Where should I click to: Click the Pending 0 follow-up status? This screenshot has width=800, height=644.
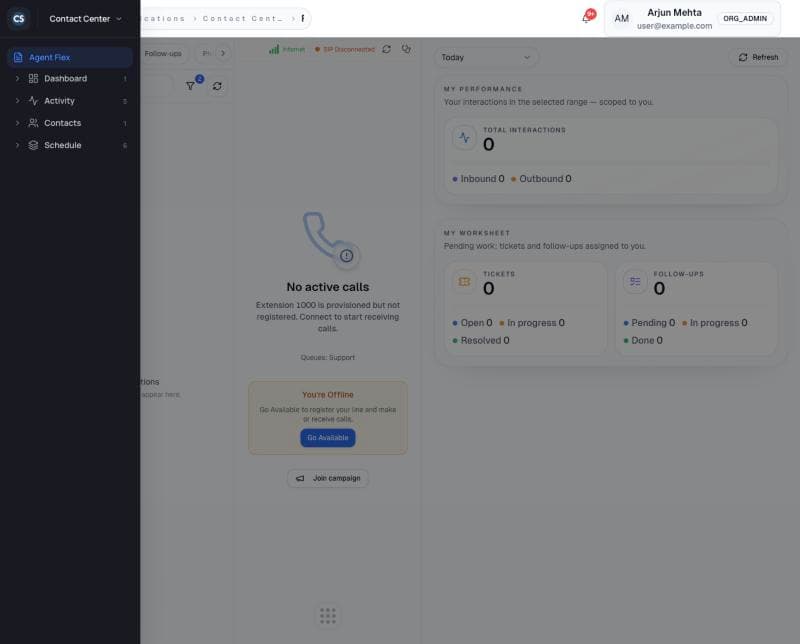click(649, 323)
